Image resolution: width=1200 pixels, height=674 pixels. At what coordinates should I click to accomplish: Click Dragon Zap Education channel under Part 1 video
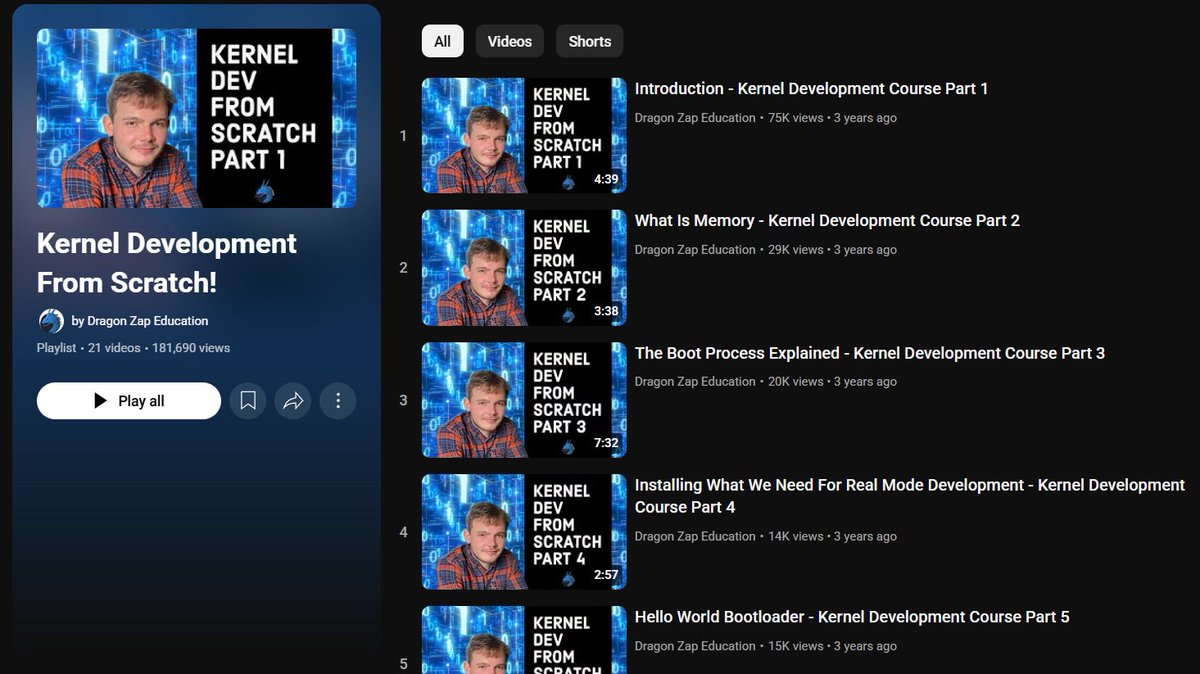point(695,118)
